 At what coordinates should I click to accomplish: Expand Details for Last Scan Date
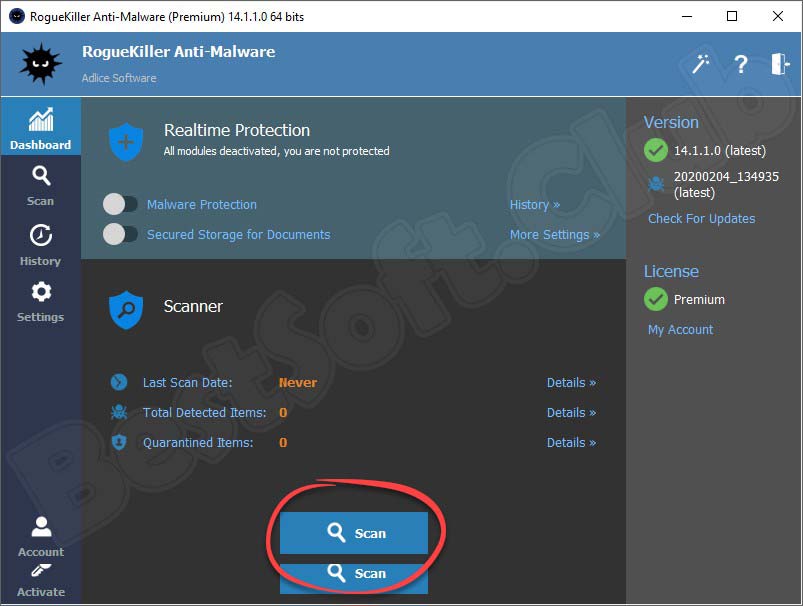[570, 382]
